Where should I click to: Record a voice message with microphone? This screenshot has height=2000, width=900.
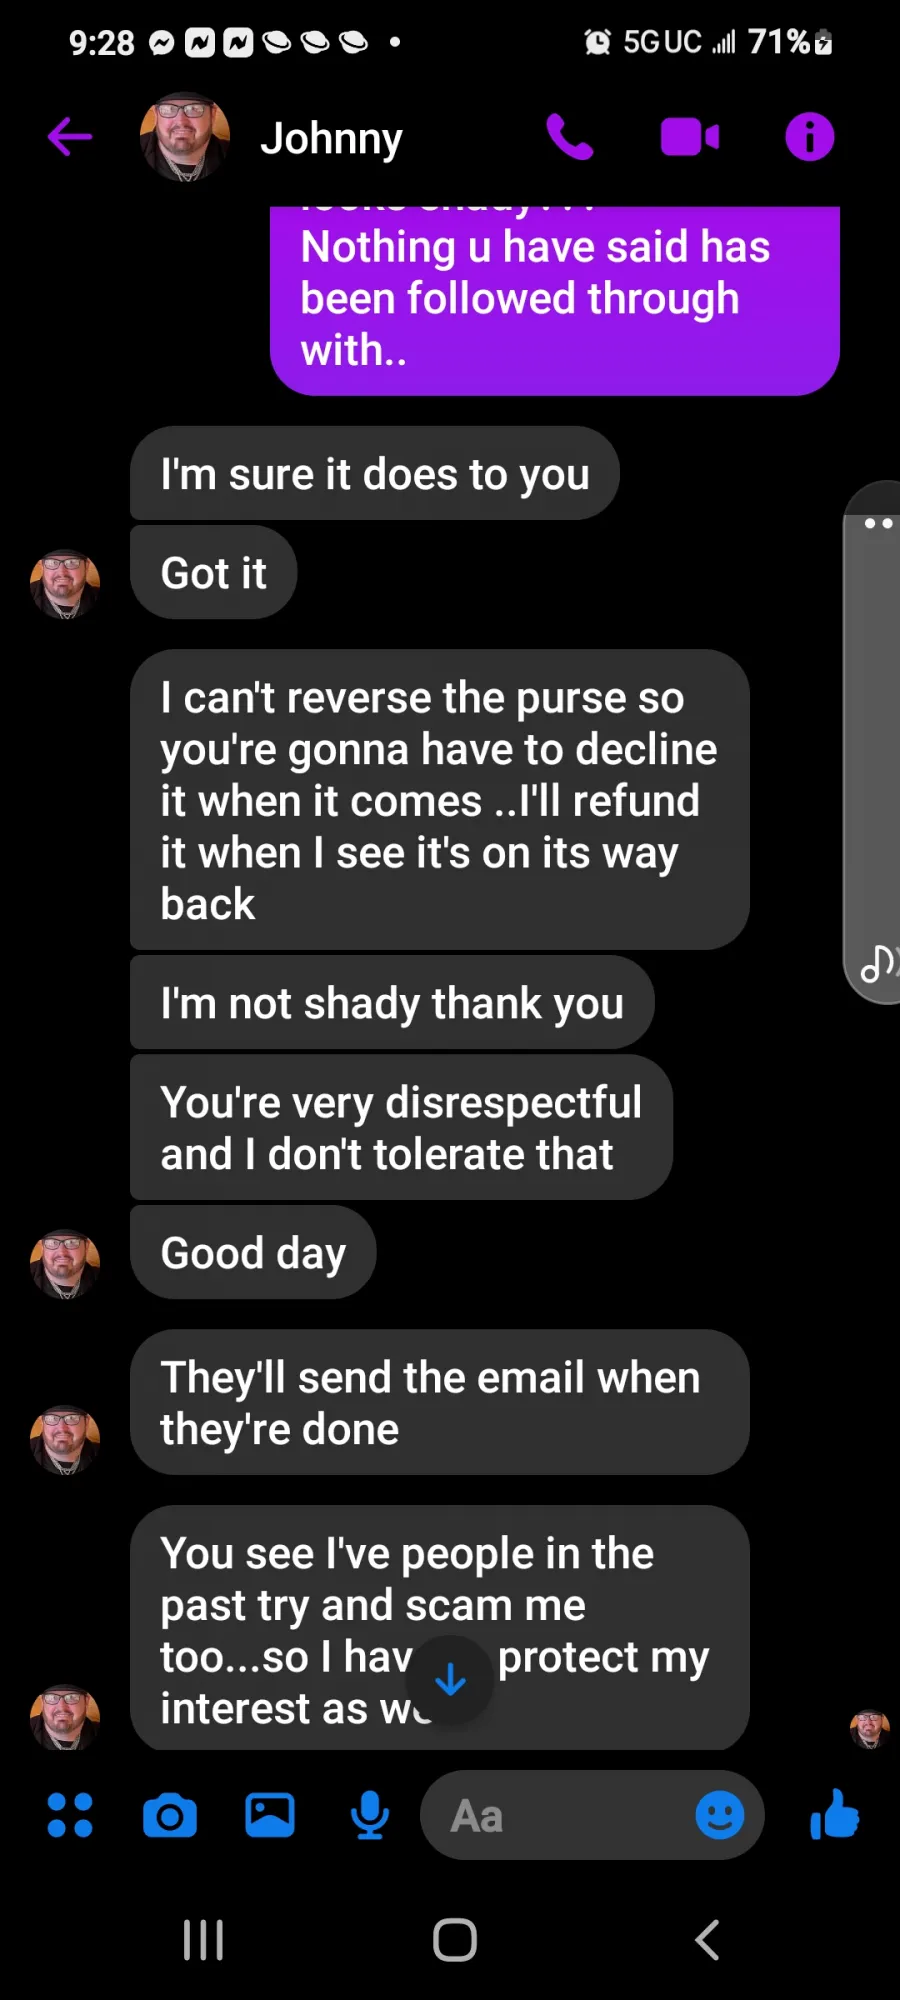(x=370, y=1815)
